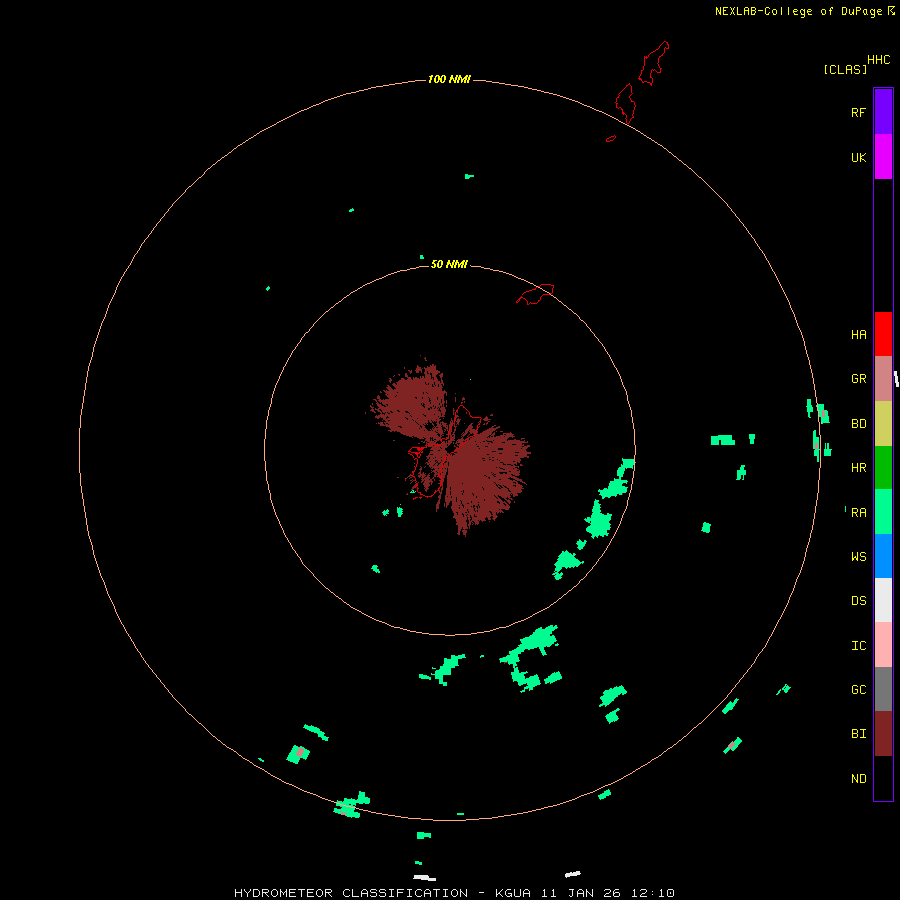The image size is (900, 900).
Task: Click the IC legend label
Action: (858, 646)
